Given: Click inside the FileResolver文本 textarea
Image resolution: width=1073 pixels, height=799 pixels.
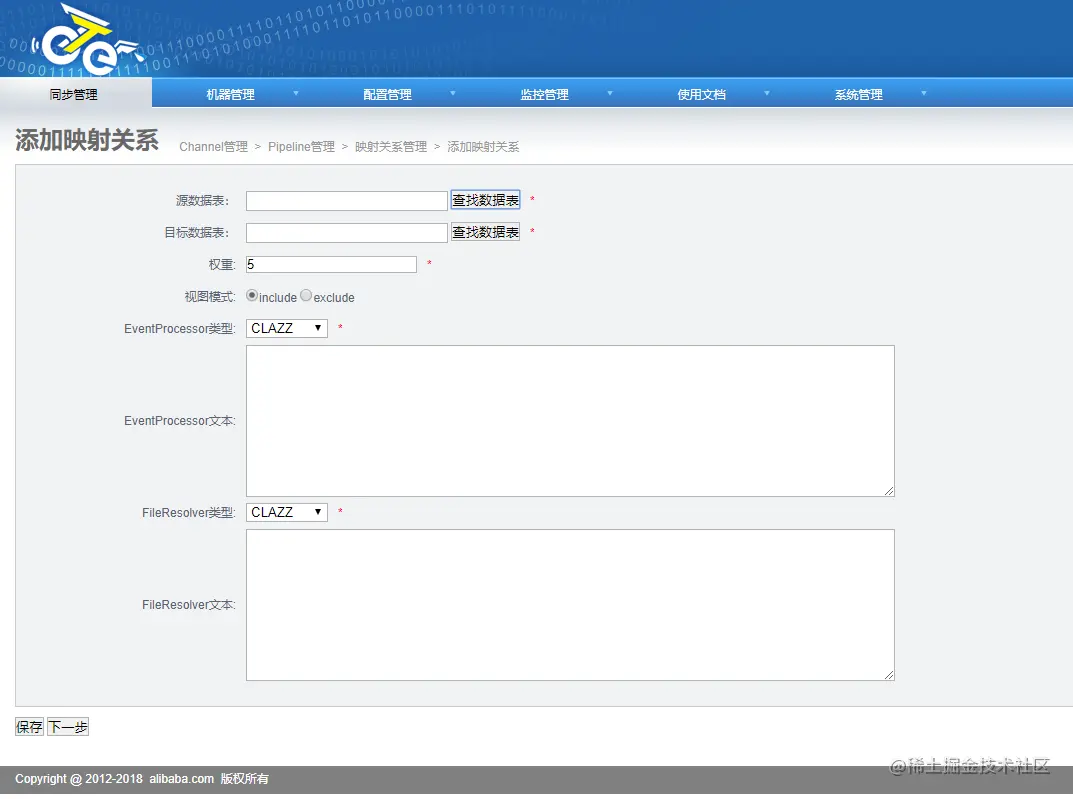Looking at the screenshot, I should pos(570,605).
